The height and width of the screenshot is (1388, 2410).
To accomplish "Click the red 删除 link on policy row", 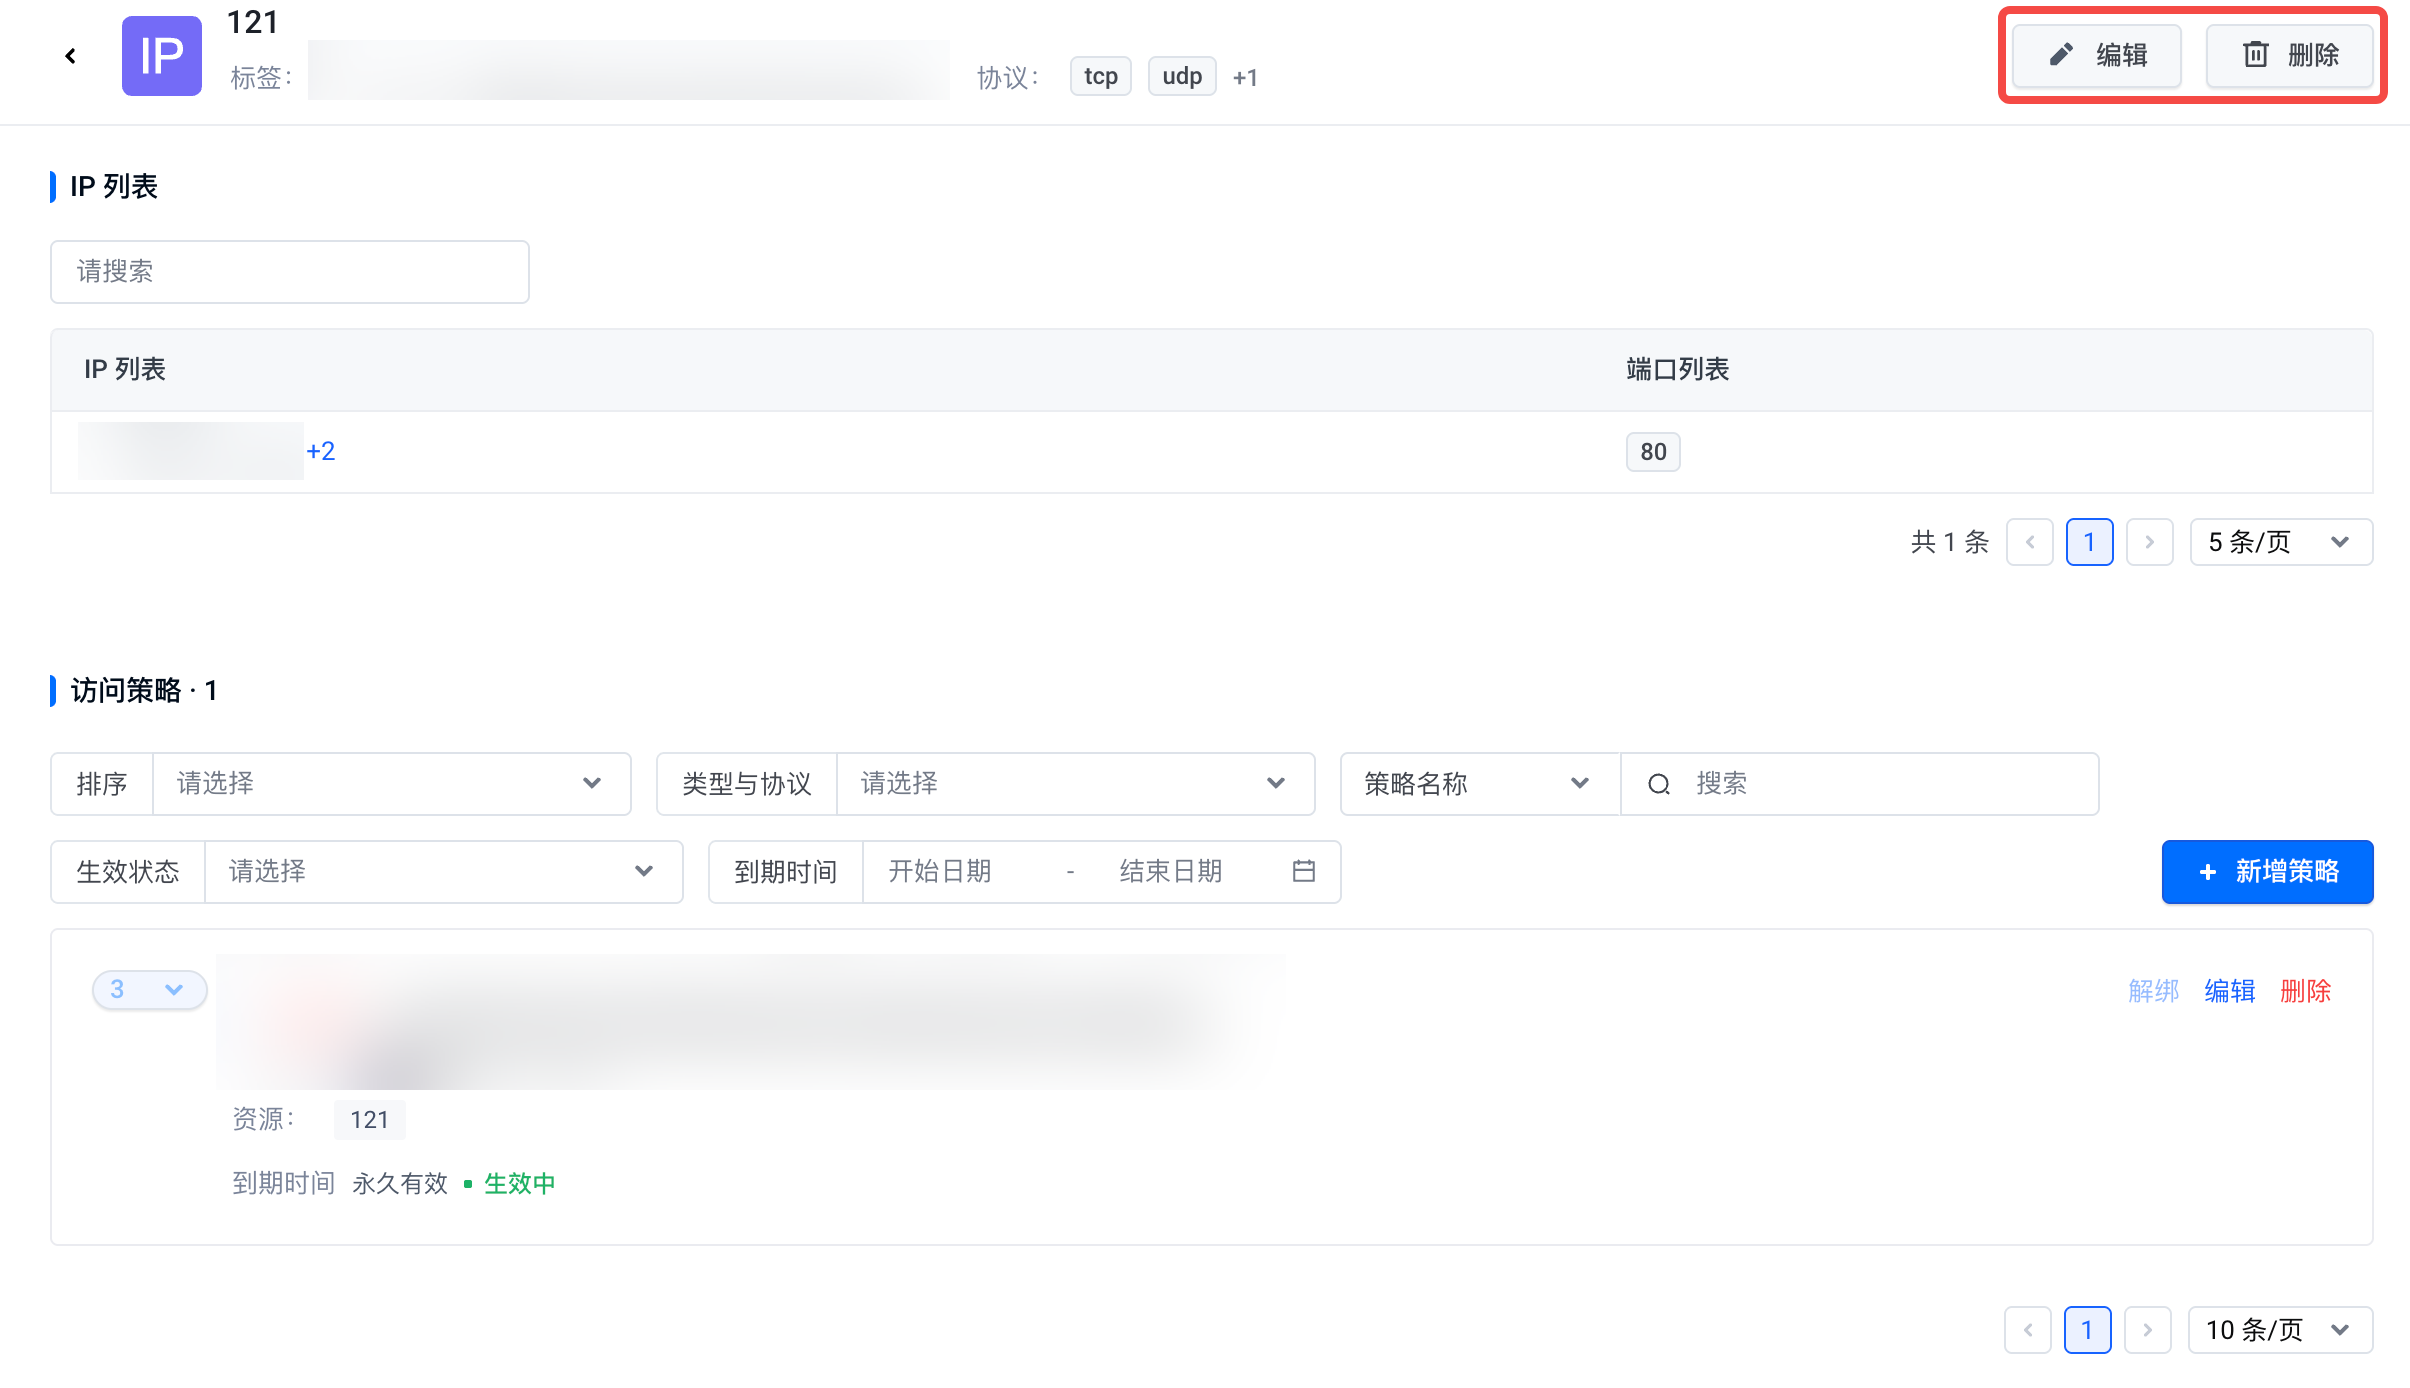I will [2305, 991].
